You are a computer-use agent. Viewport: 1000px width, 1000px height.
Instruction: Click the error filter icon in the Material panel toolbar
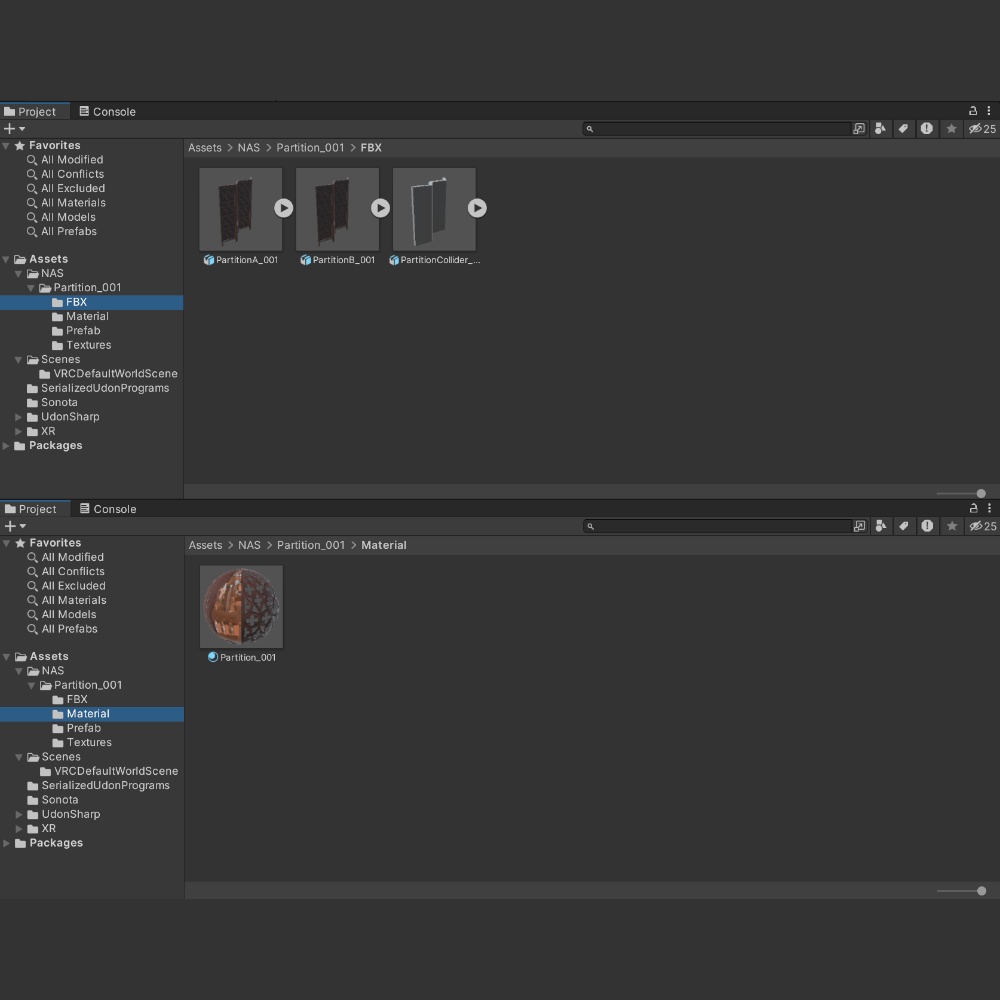(927, 526)
